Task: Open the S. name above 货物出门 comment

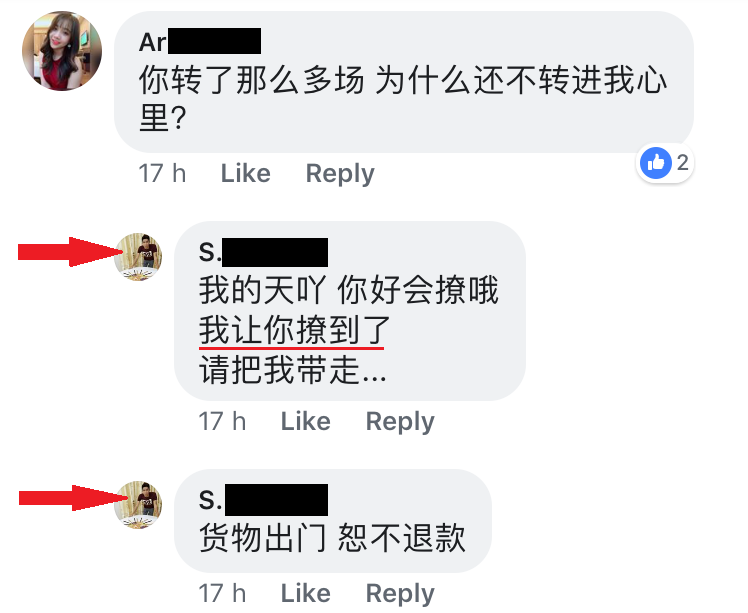Action: 263,500
